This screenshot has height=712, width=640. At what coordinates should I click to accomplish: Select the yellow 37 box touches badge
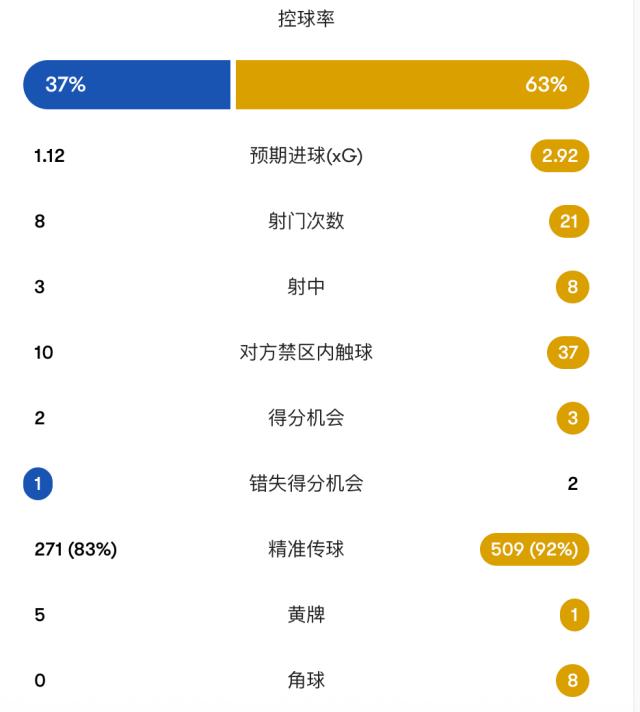(x=568, y=352)
